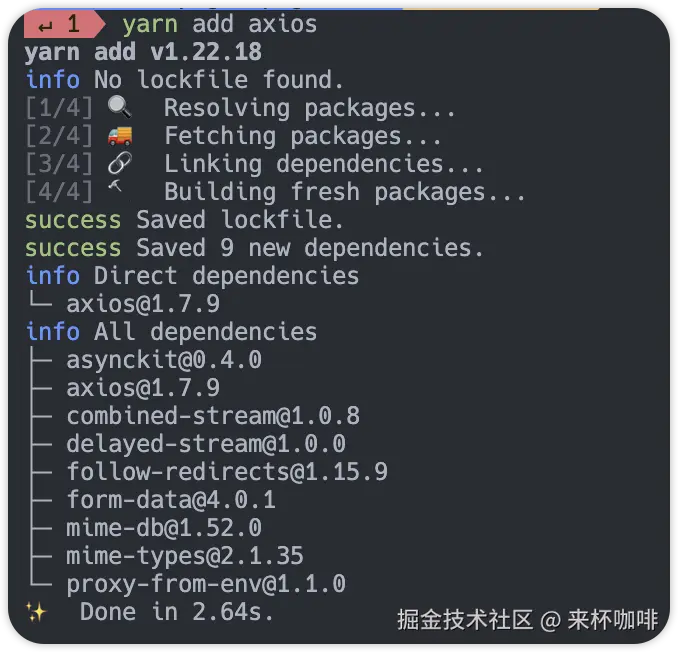
Task: Click the direct dependency axios@1.7.9 entry
Action: click(x=143, y=303)
